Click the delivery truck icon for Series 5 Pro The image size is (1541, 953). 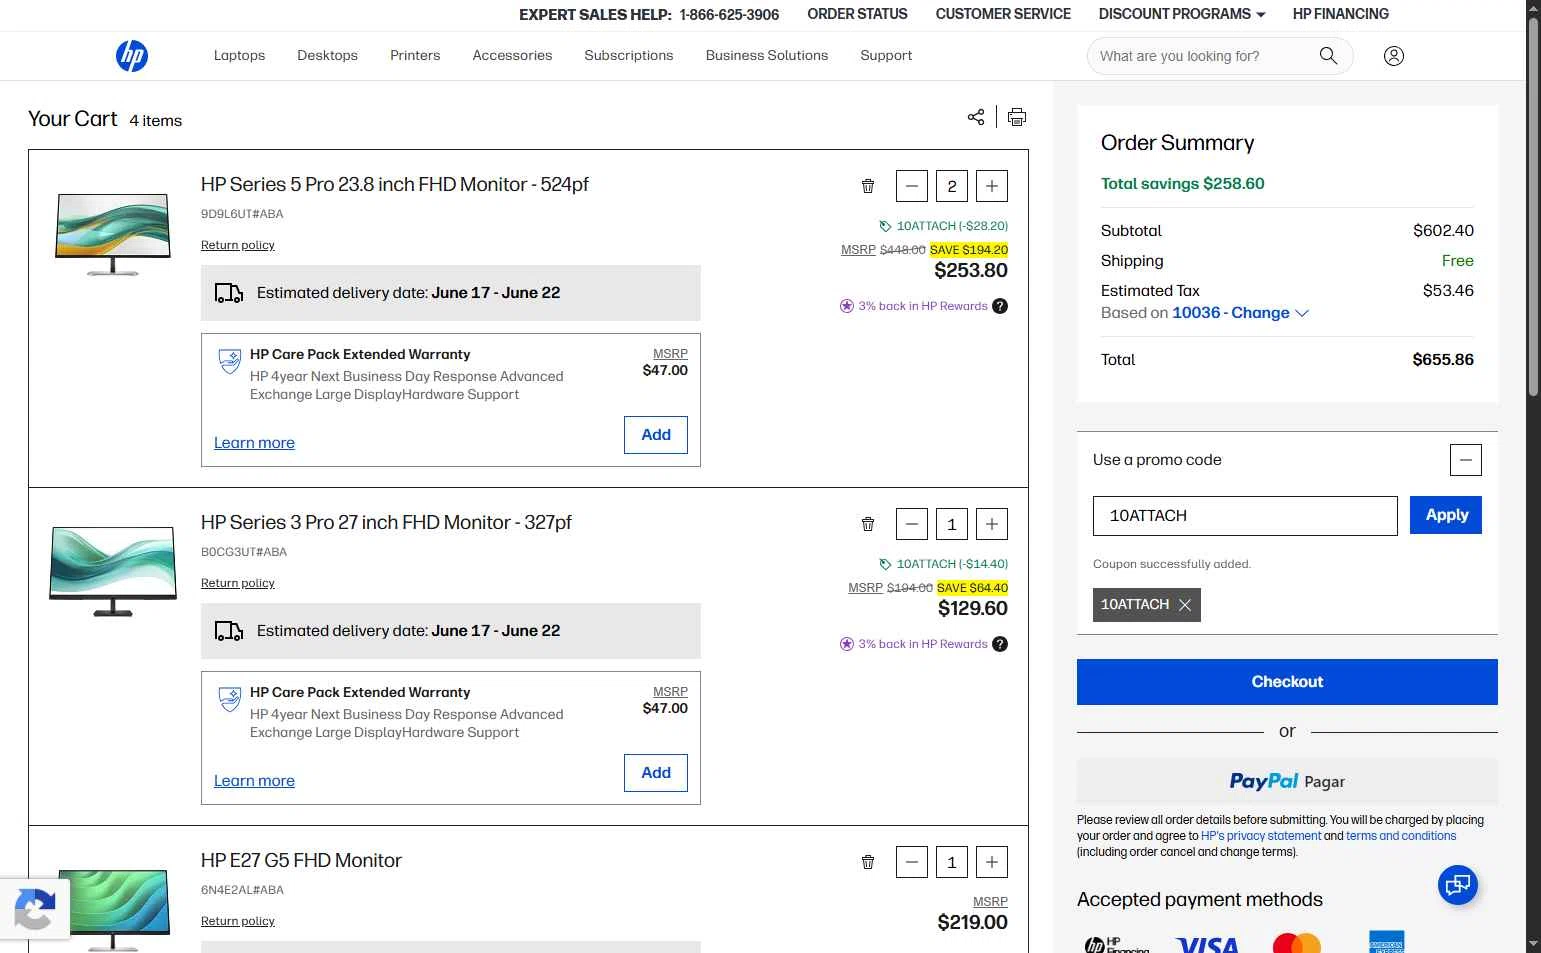click(229, 293)
